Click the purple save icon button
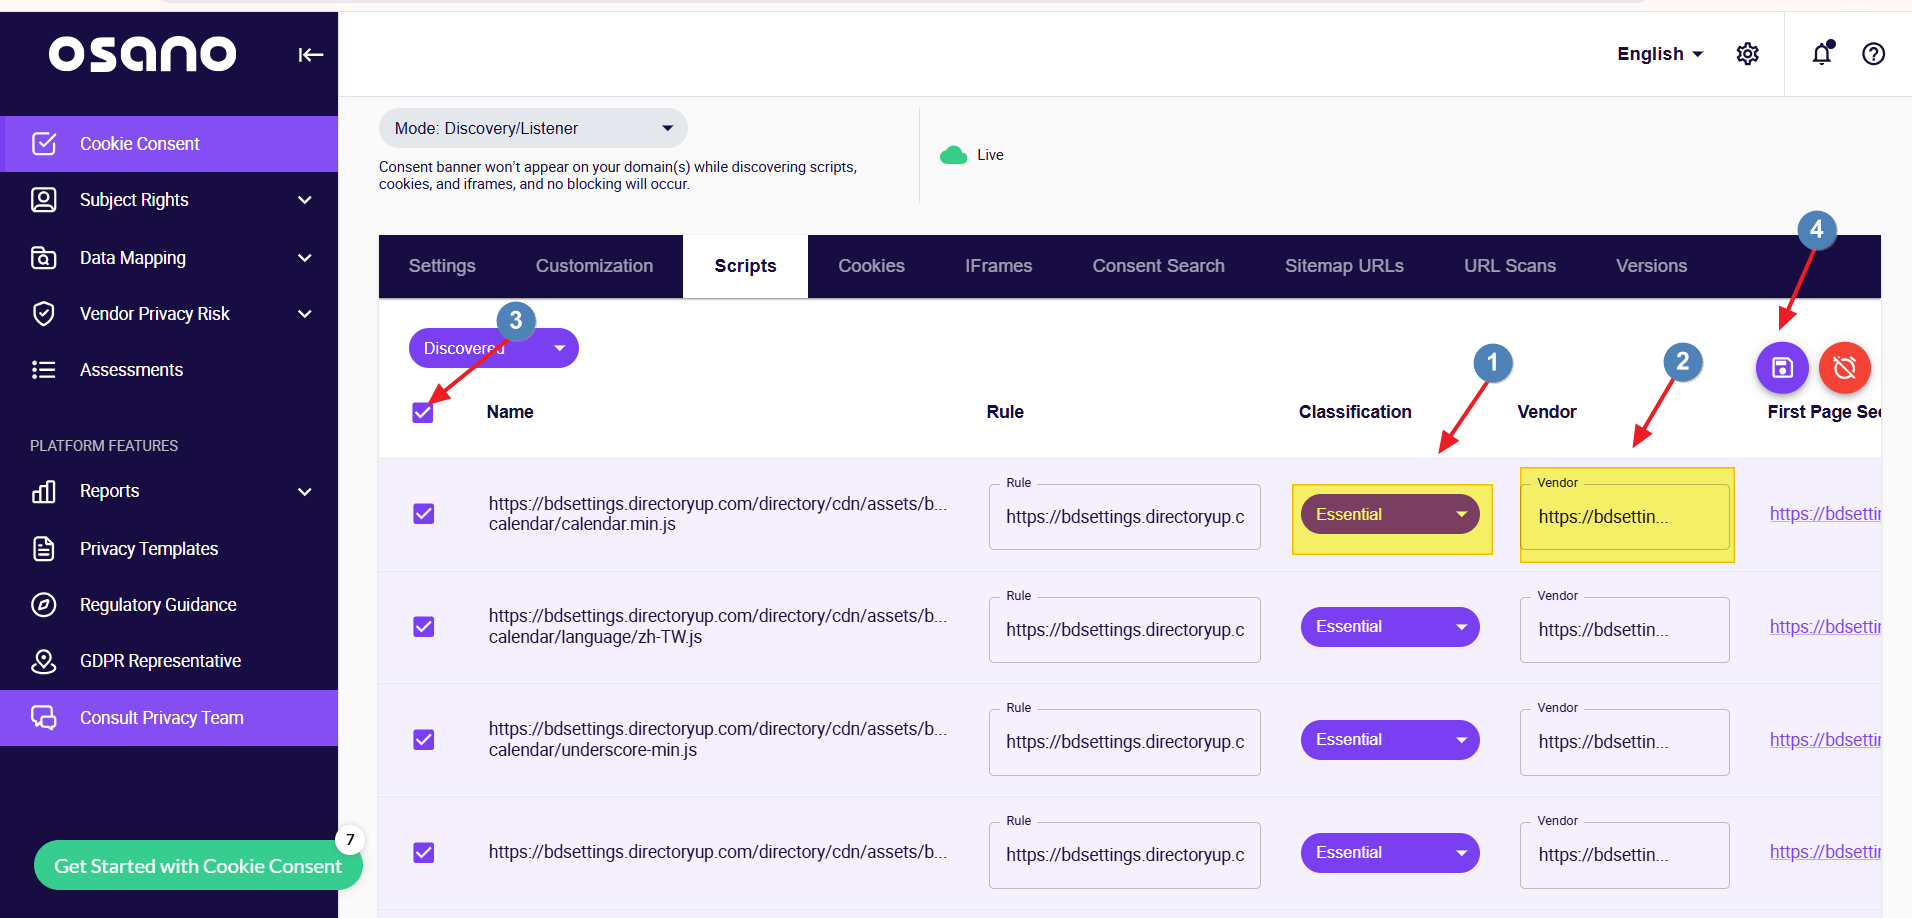The image size is (1912, 918). [1782, 368]
